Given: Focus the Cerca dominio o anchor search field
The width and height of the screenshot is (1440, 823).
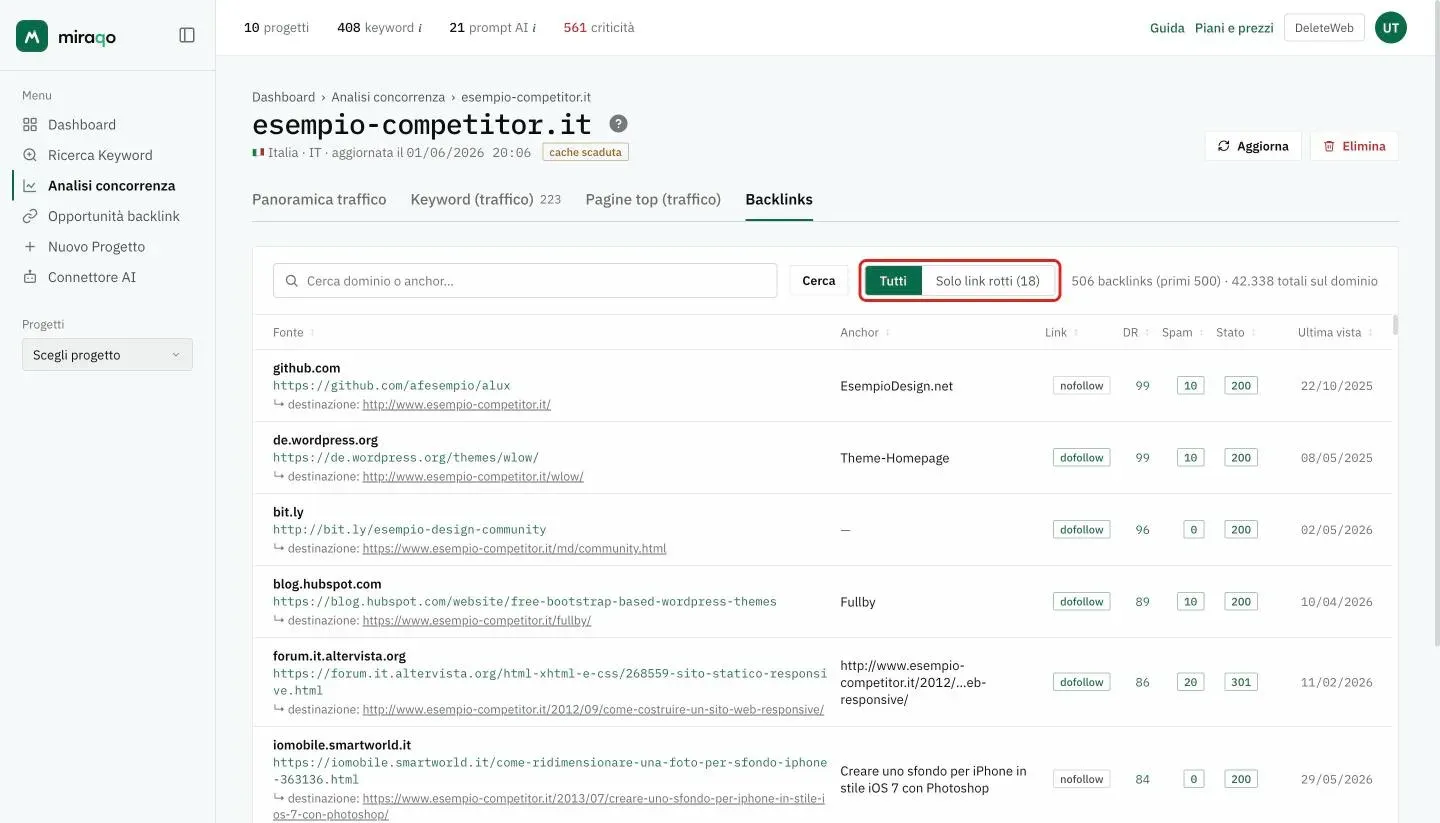Looking at the screenshot, I should (x=525, y=281).
